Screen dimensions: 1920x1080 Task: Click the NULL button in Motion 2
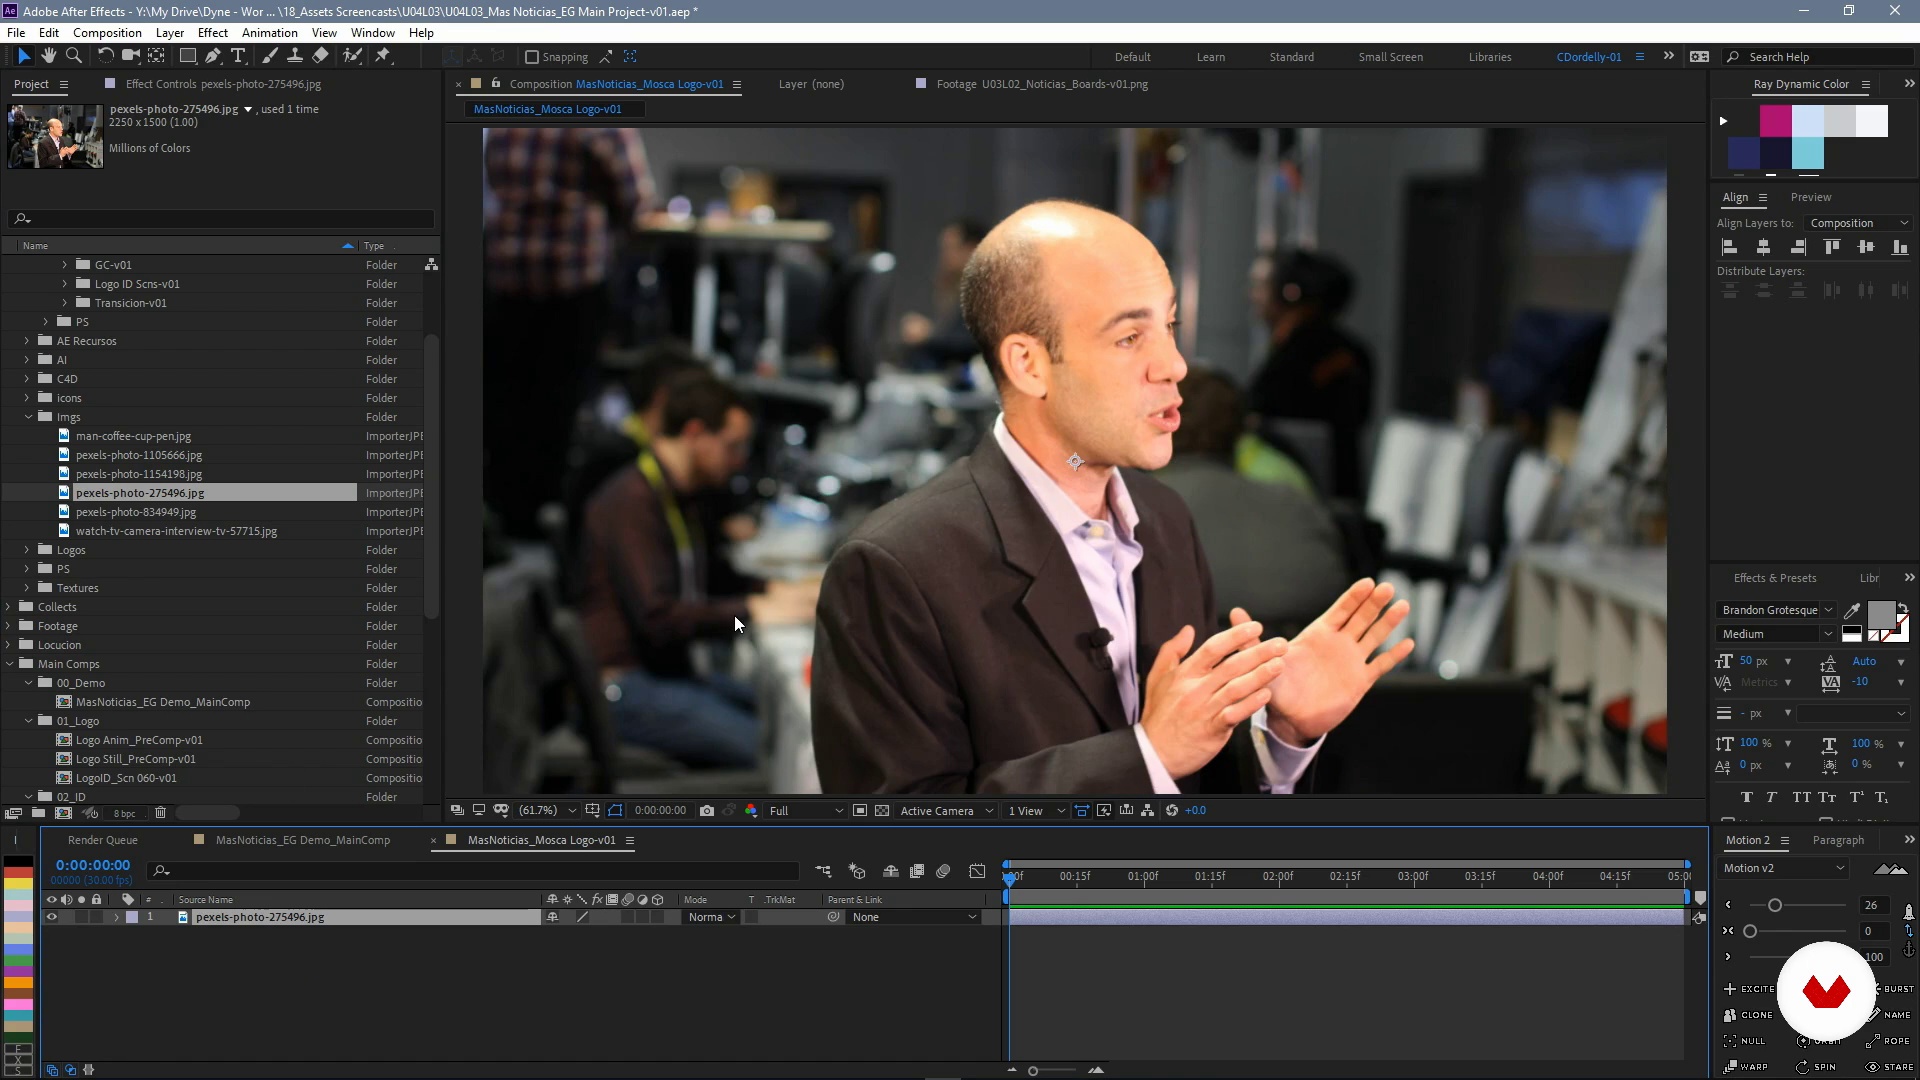coord(1745,1041)
